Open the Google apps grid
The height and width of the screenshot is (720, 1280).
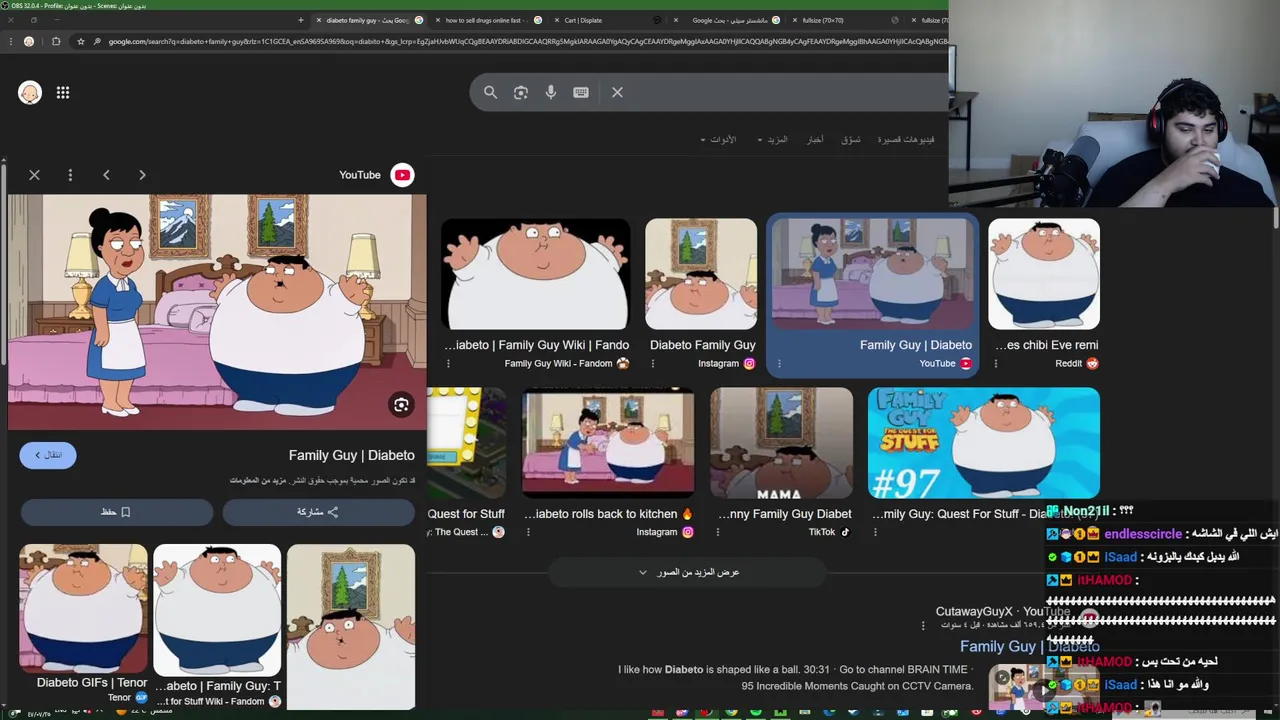[x=63, y=92]
